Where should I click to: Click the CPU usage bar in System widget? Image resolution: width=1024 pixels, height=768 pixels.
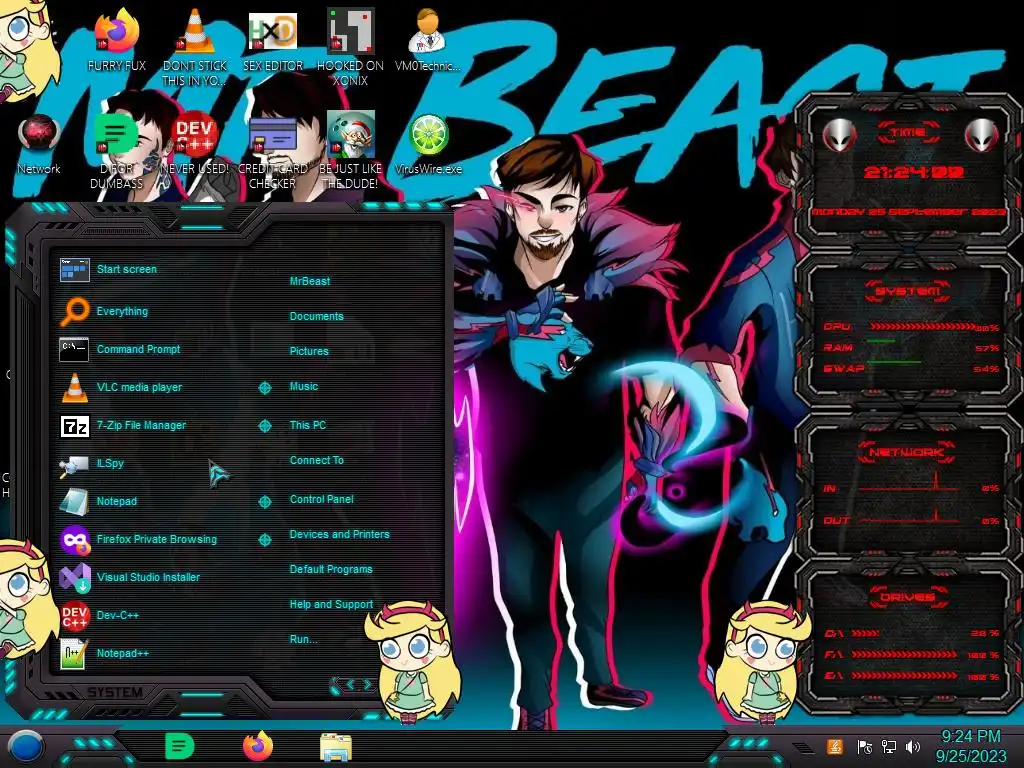click(x=922, y=327)
